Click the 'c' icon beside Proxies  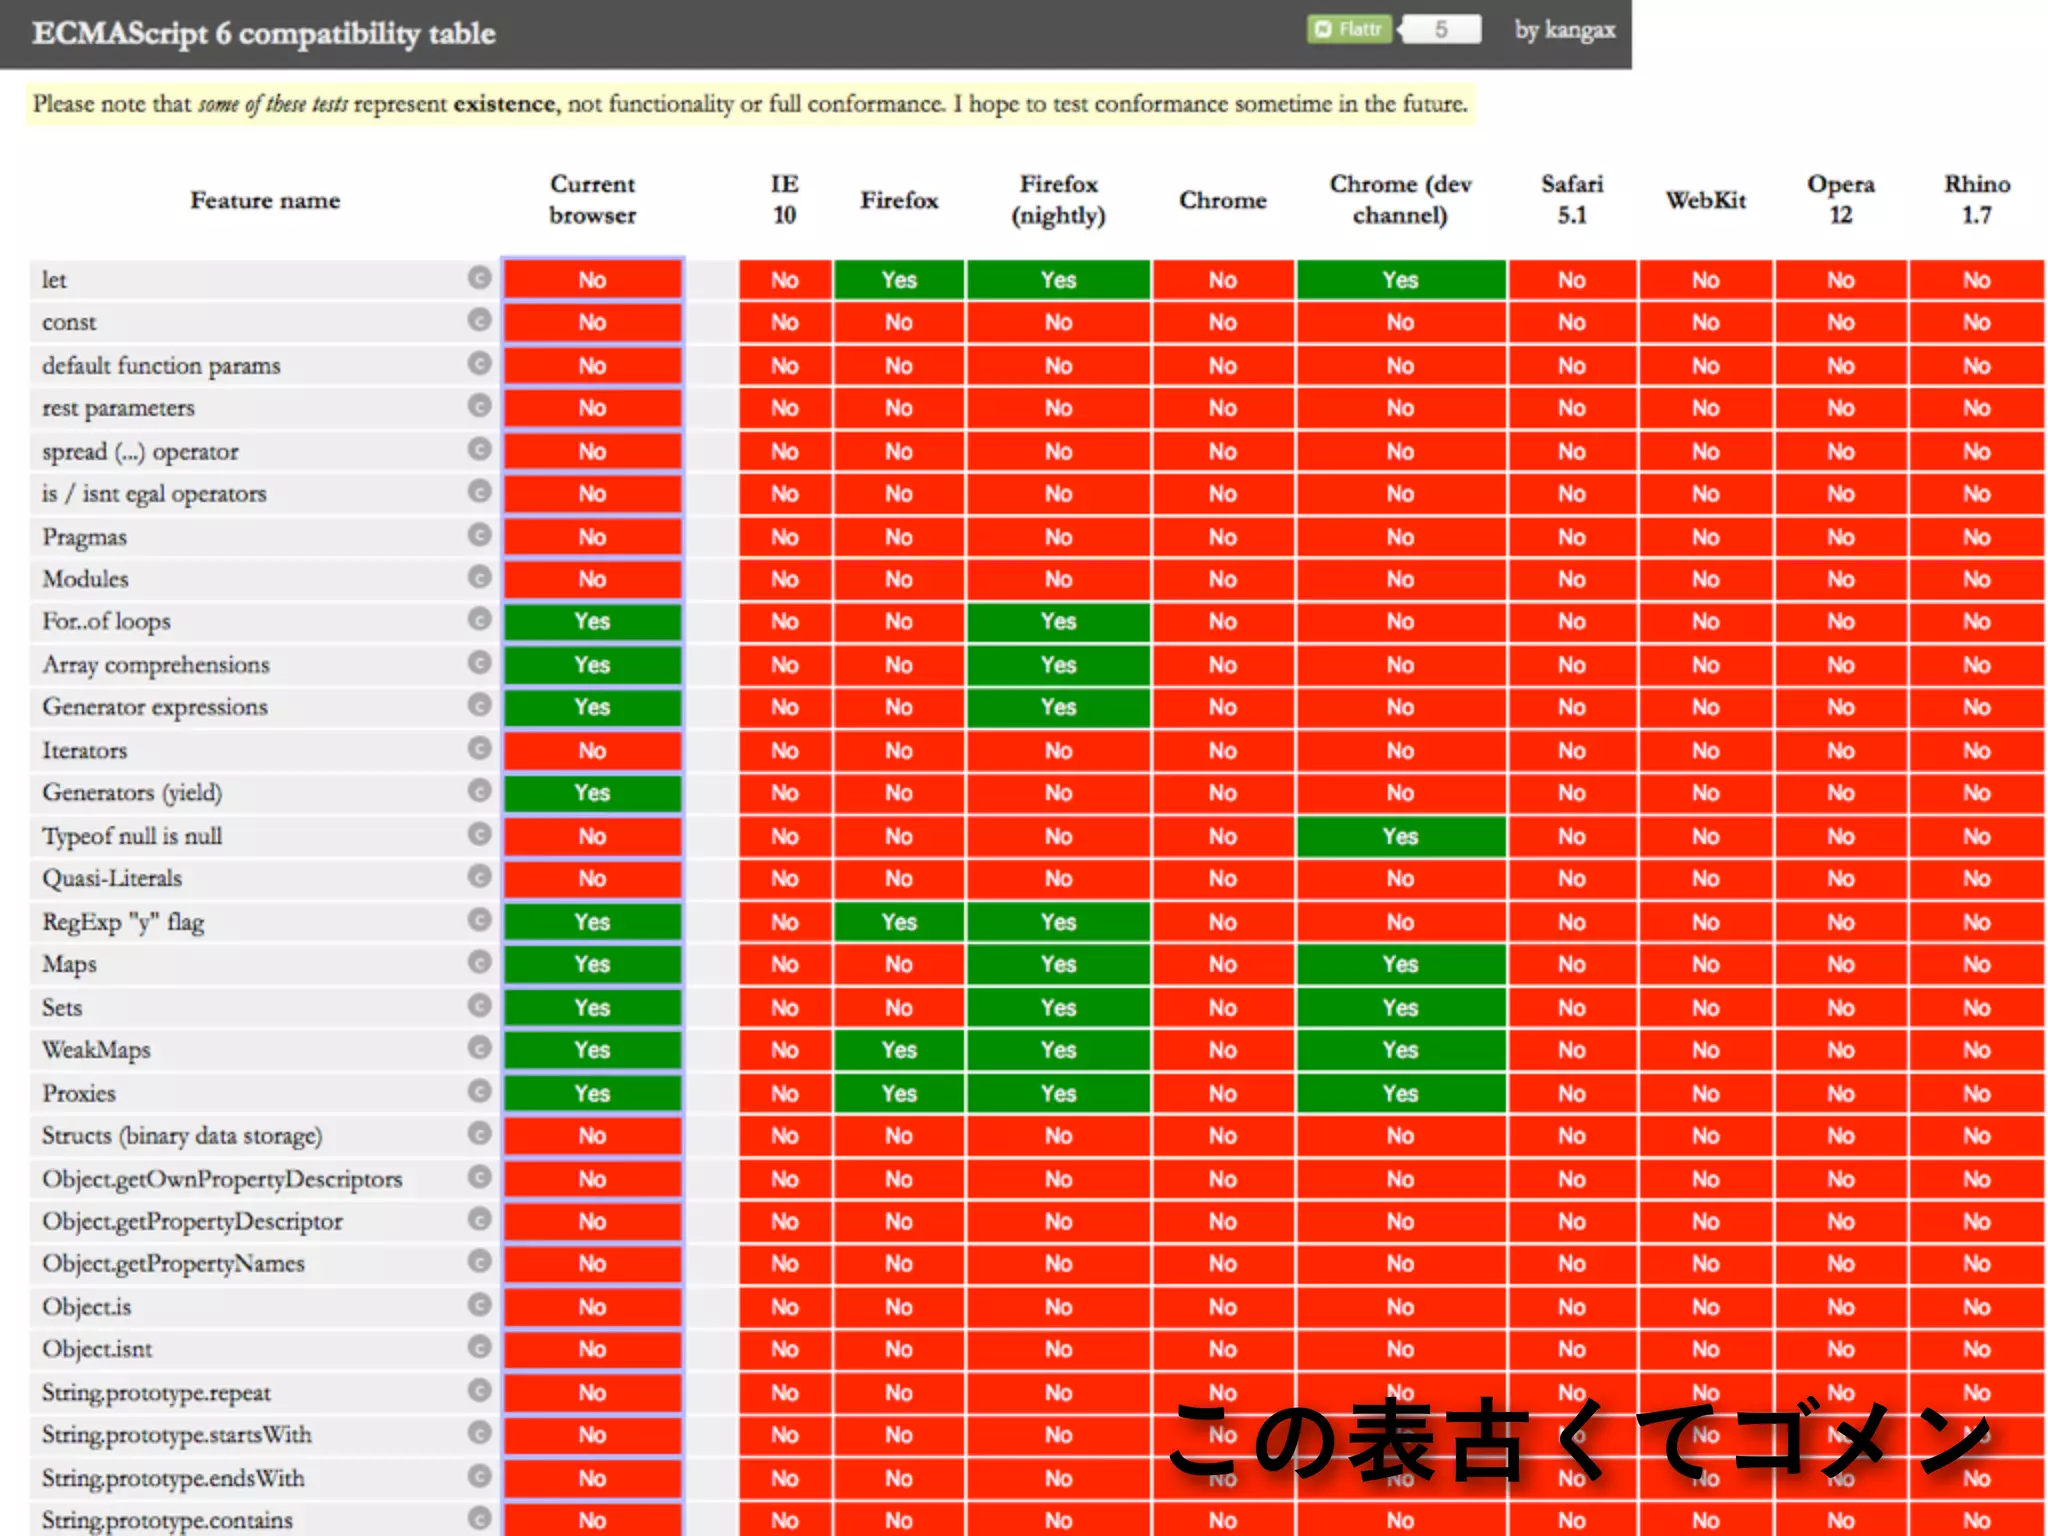pos(480,1091)
